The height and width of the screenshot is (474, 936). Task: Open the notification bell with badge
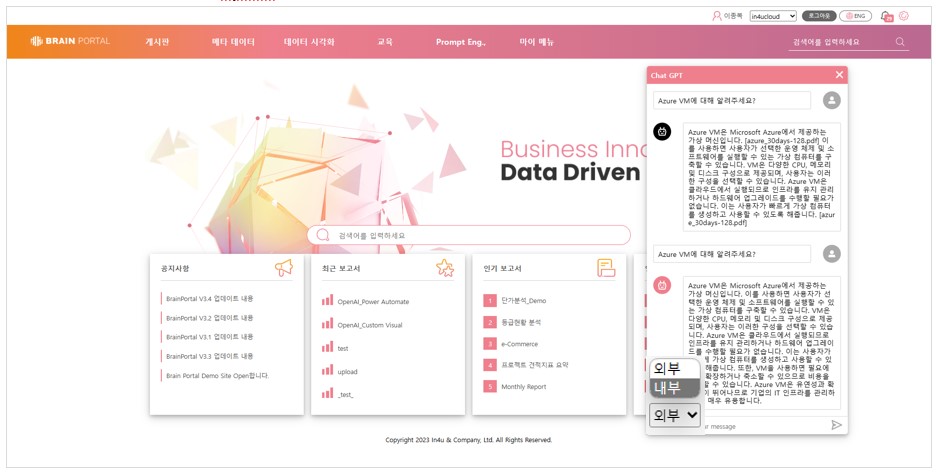886,16
